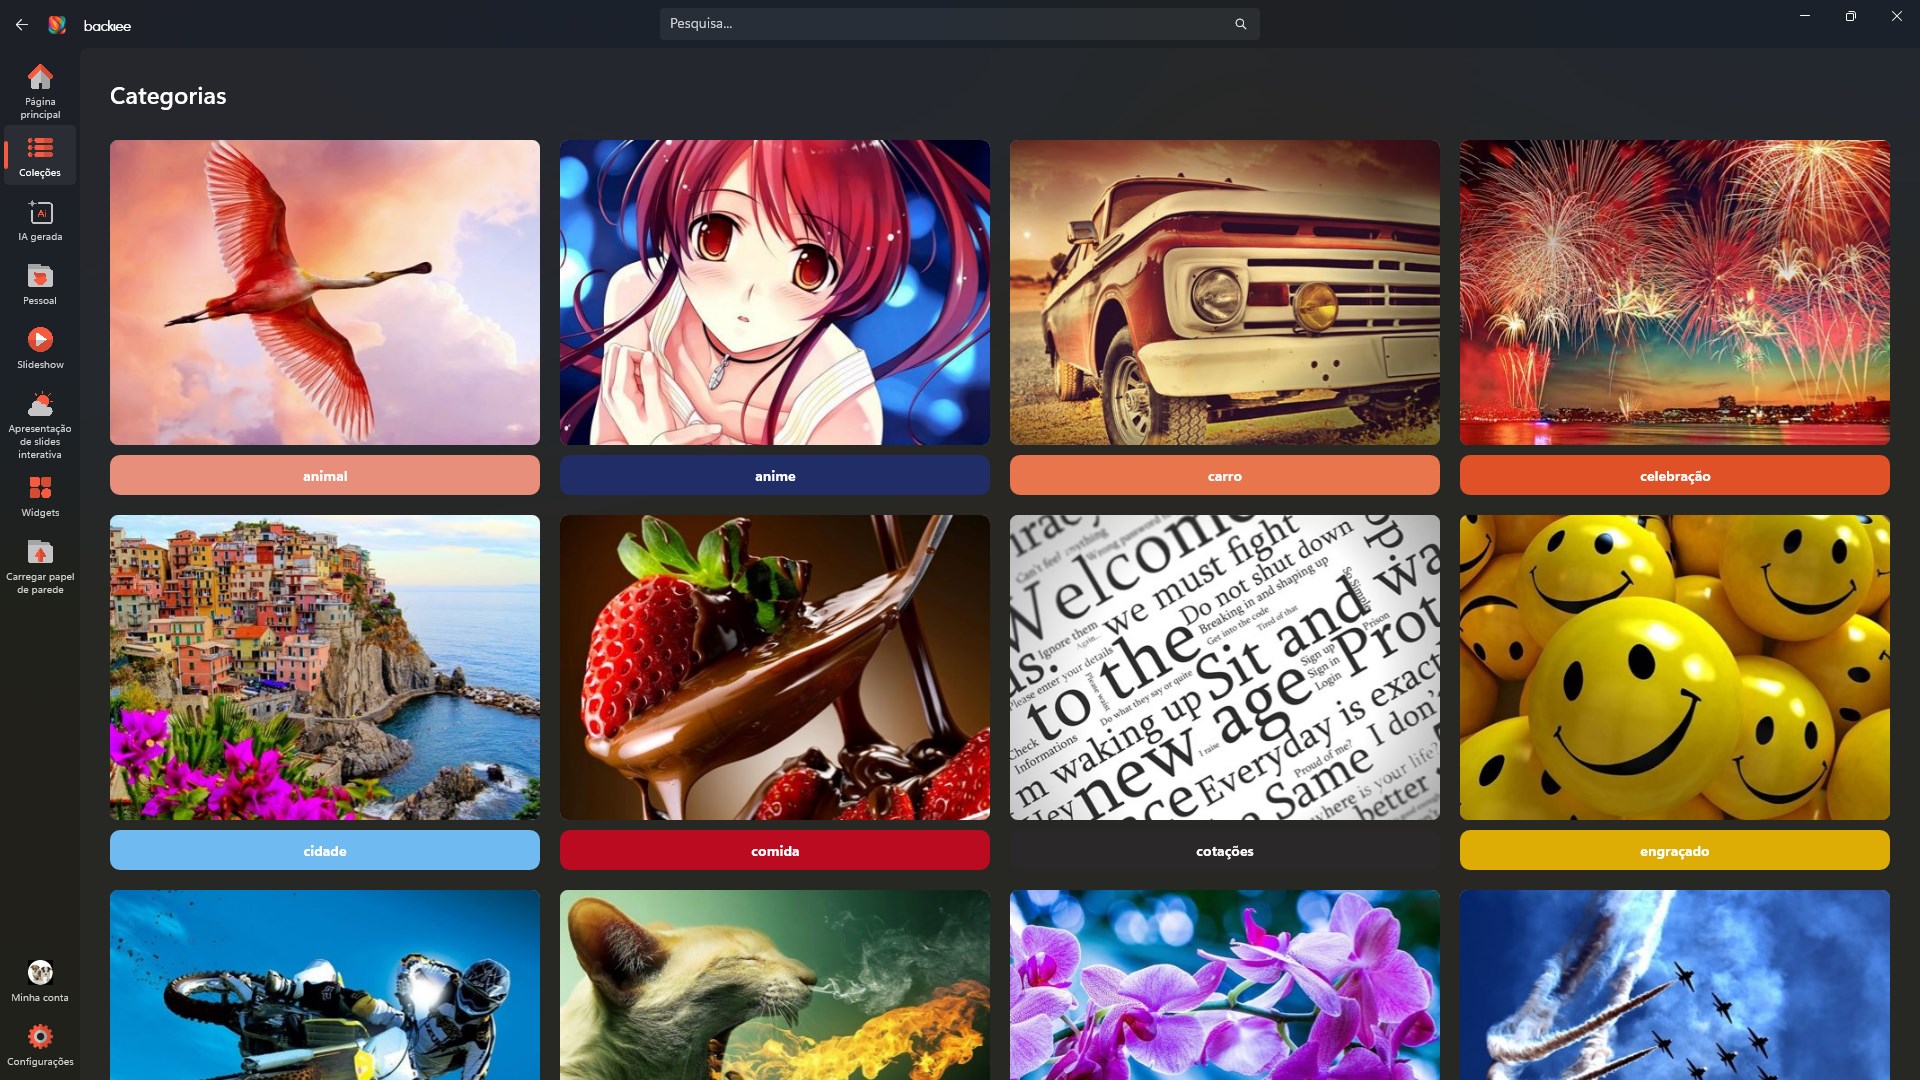The image size is (1920, 1080).
Task: Open the Página principal home icon
Action: click(x=40, y=78)
